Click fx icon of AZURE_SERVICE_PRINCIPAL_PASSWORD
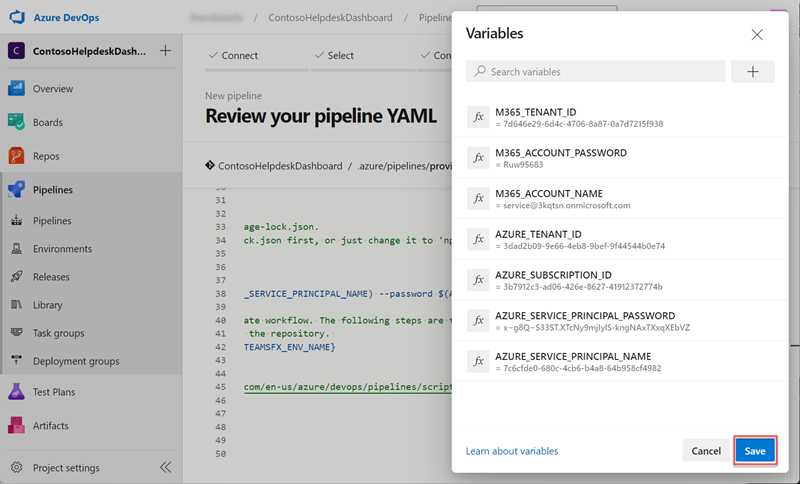The width and height of the screenshot is (800, 484). coord(478,321)
